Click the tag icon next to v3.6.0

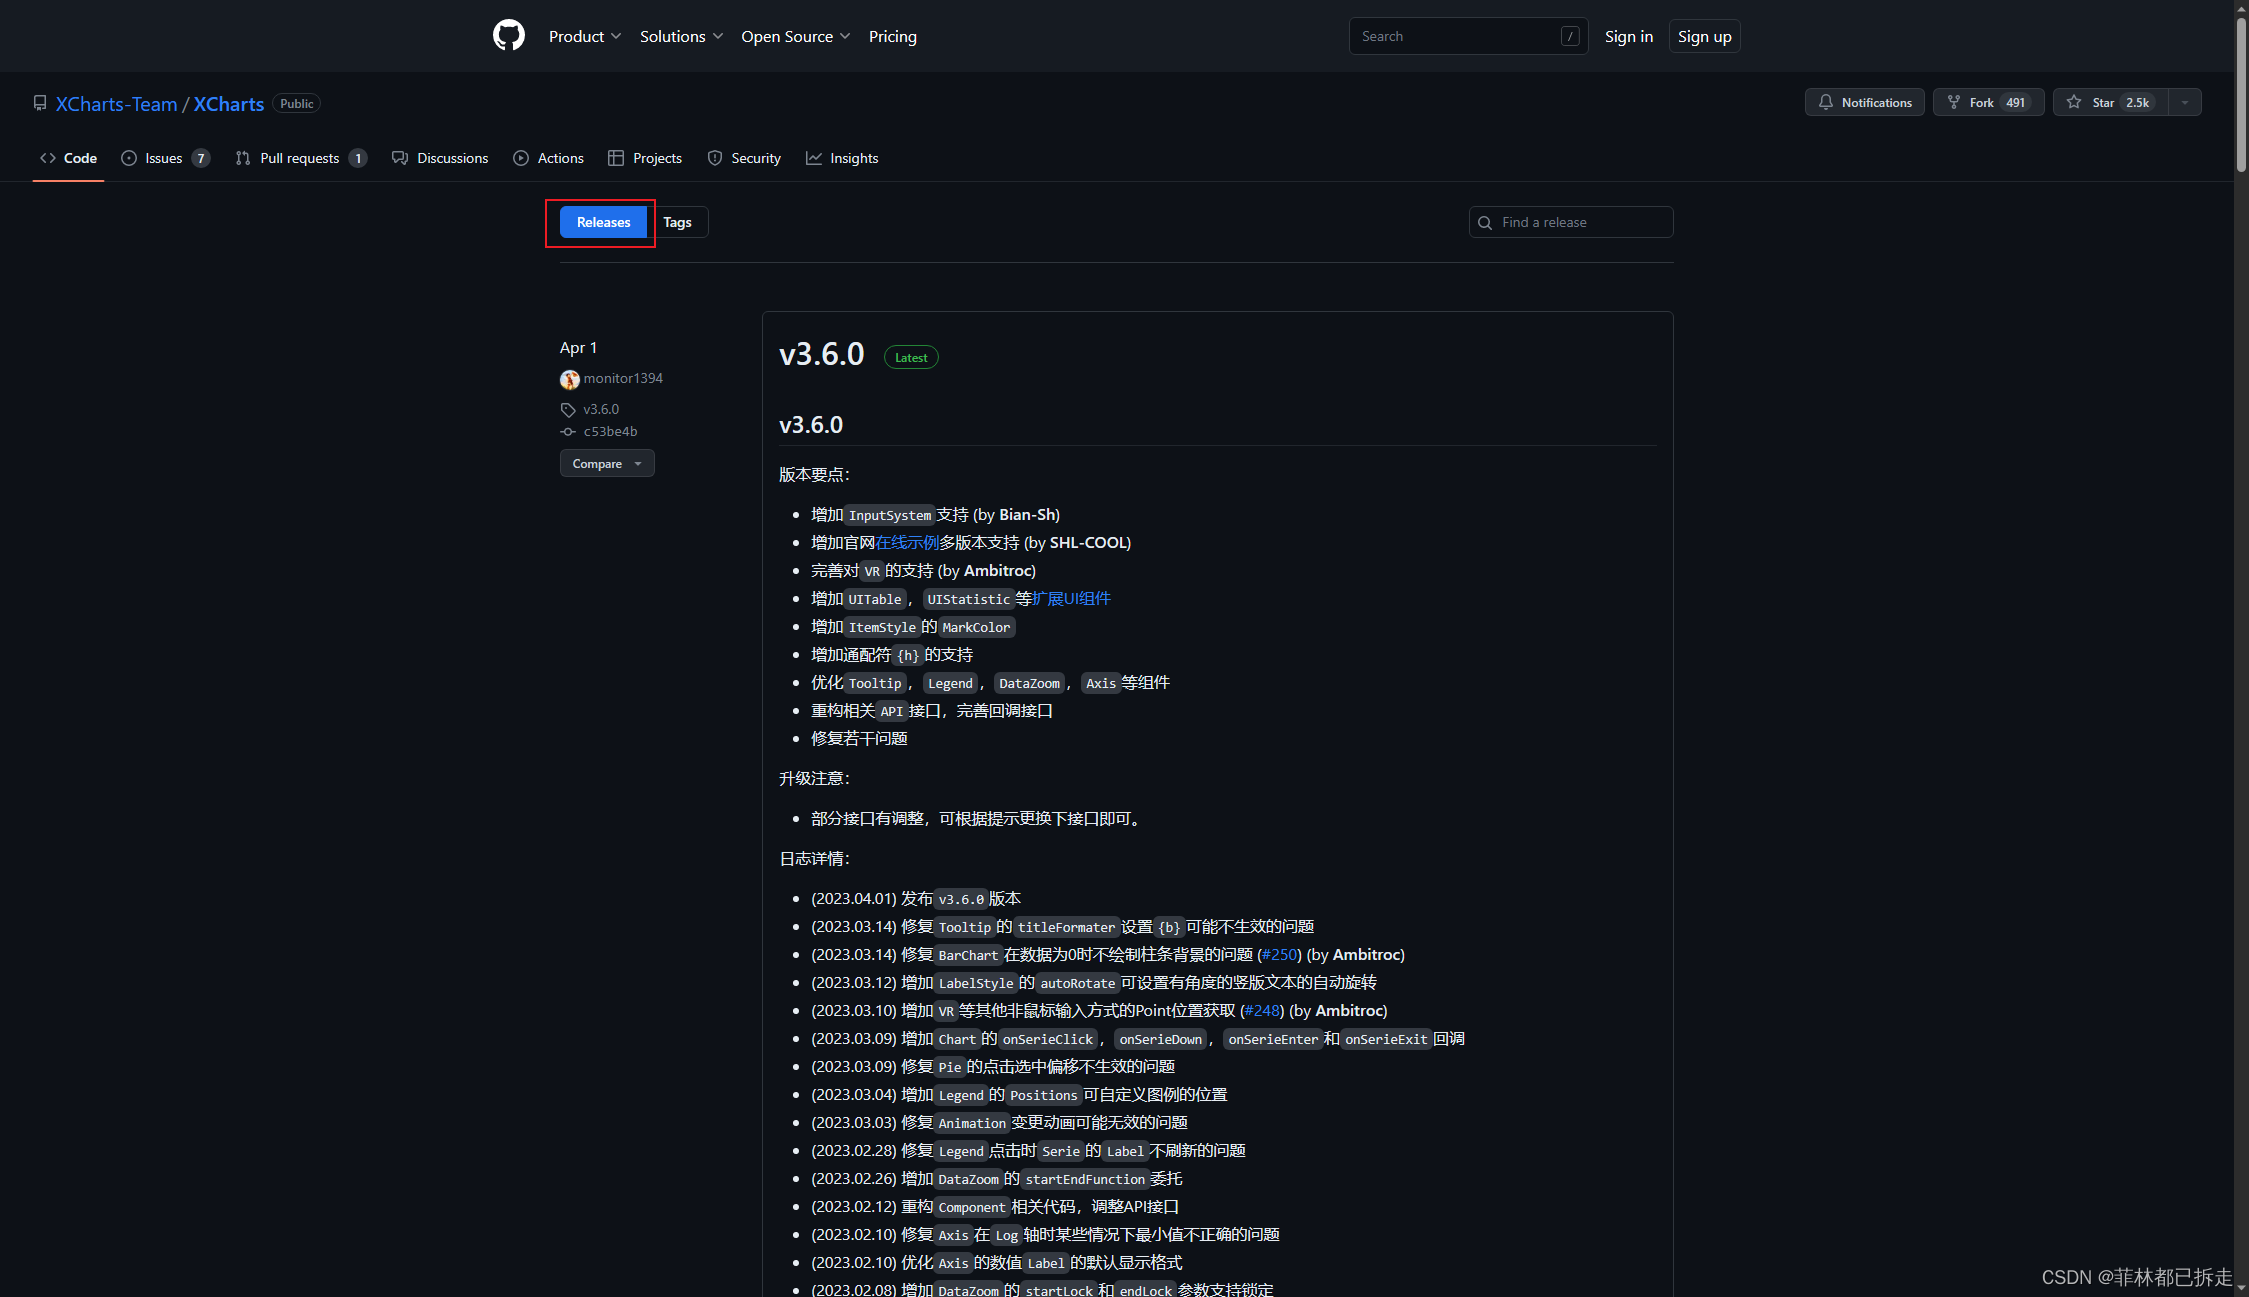(x=567, y=409)
